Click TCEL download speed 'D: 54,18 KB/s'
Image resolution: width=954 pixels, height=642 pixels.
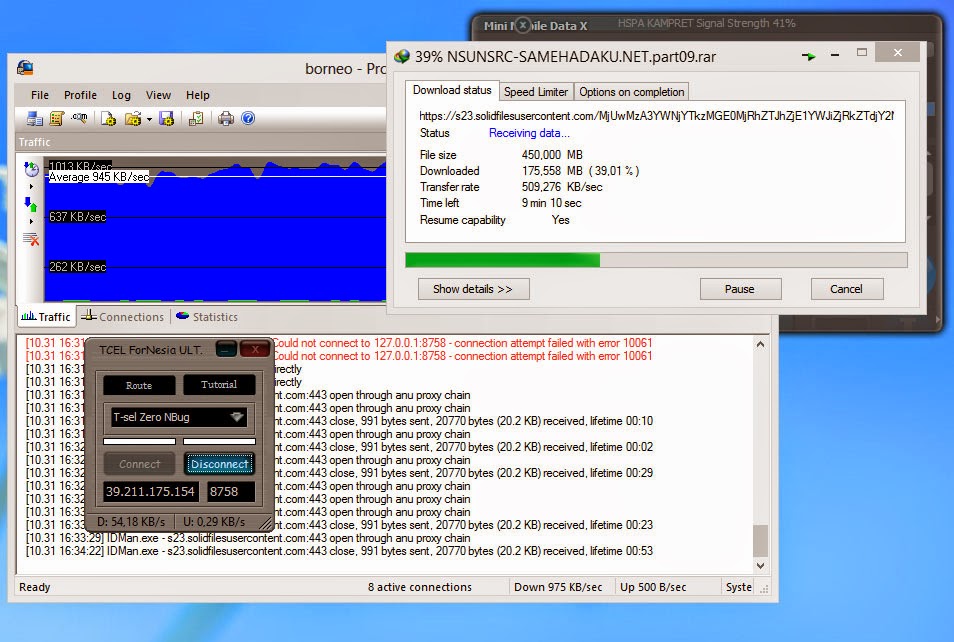click(131, 522)
